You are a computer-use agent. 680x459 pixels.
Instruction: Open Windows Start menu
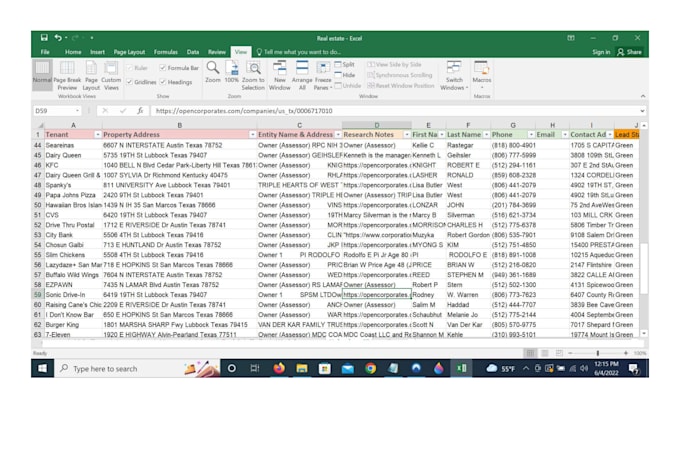42,368
